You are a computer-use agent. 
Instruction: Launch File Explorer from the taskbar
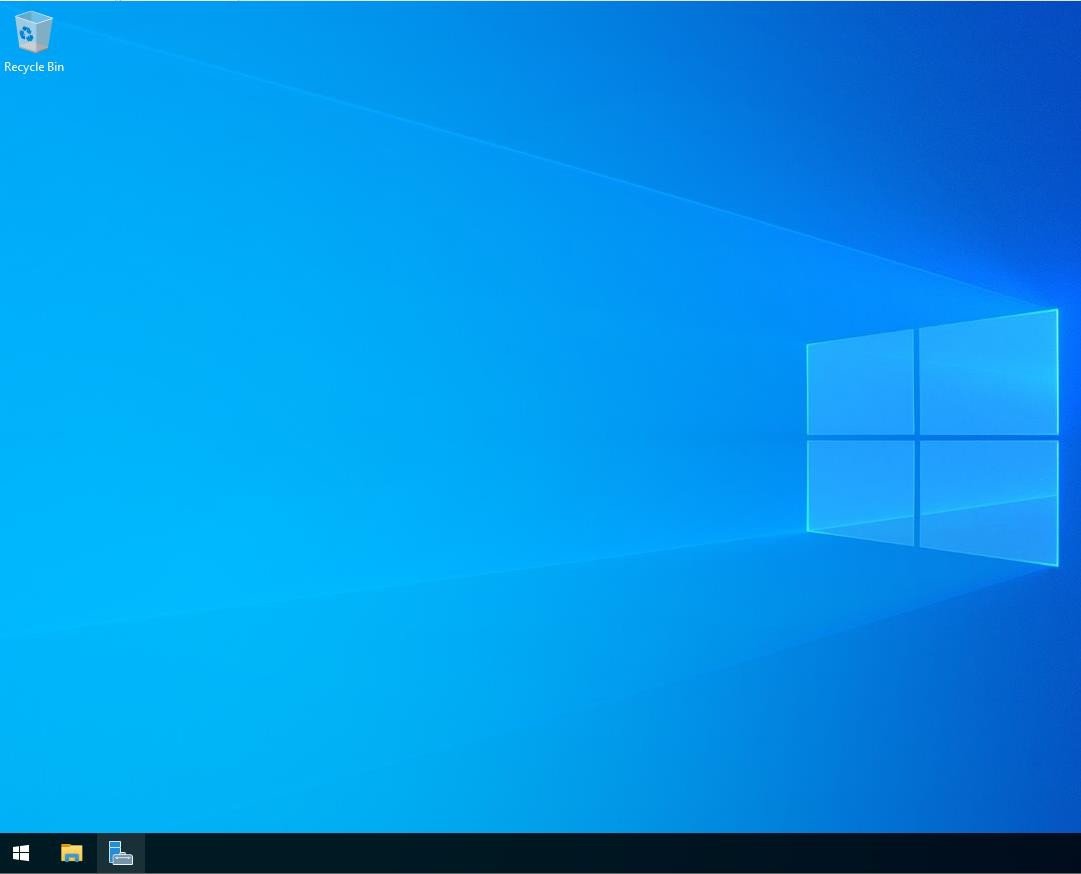(72, 853)
